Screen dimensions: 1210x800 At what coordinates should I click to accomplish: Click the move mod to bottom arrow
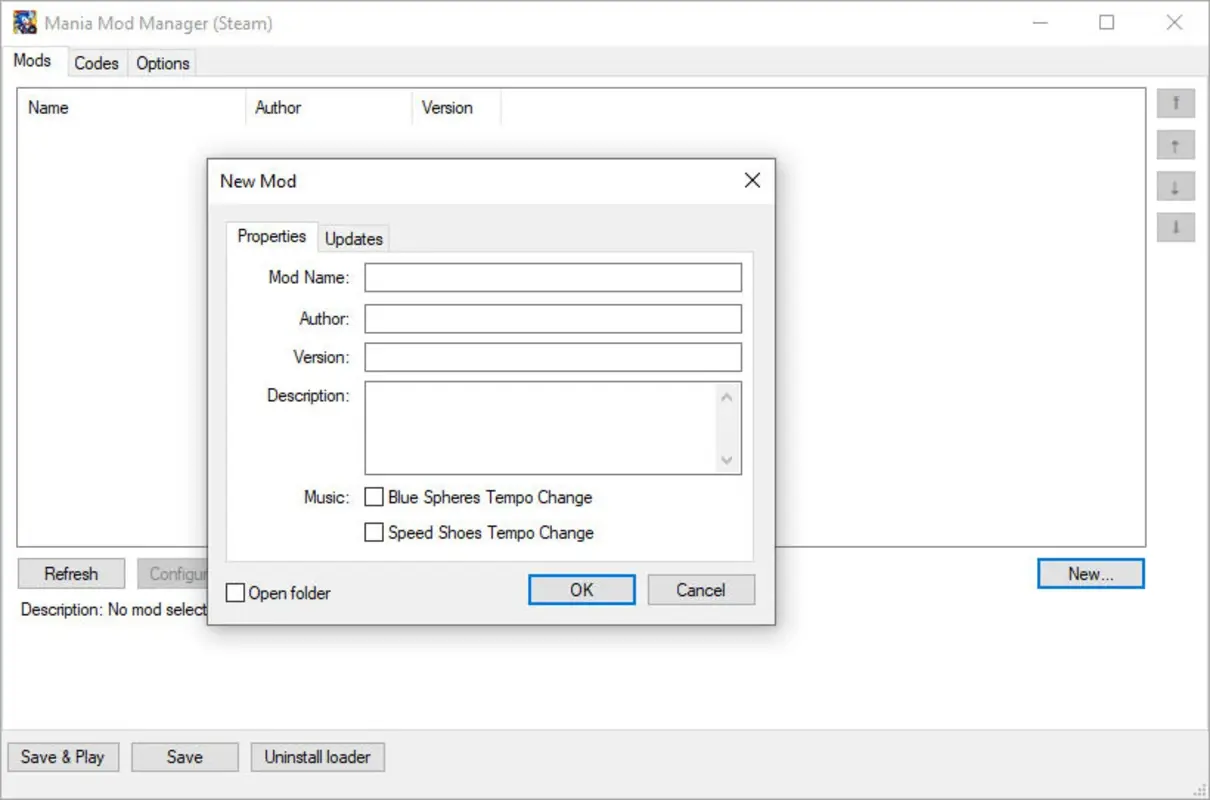tap(1176, 228)
